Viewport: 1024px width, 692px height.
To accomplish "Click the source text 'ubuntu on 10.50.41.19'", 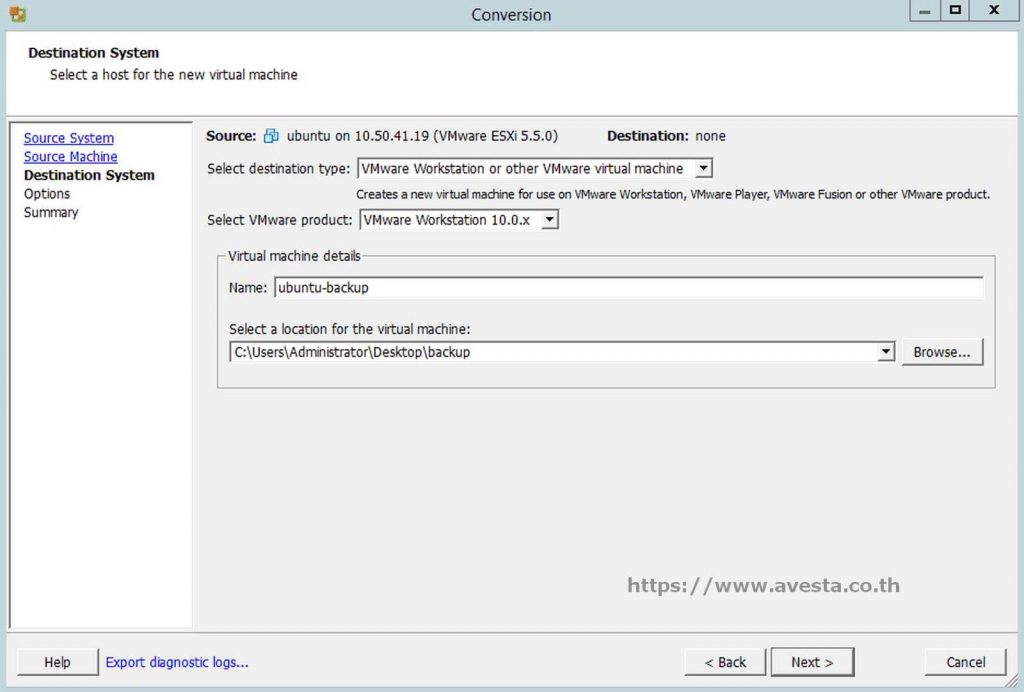I will point(358,136).
